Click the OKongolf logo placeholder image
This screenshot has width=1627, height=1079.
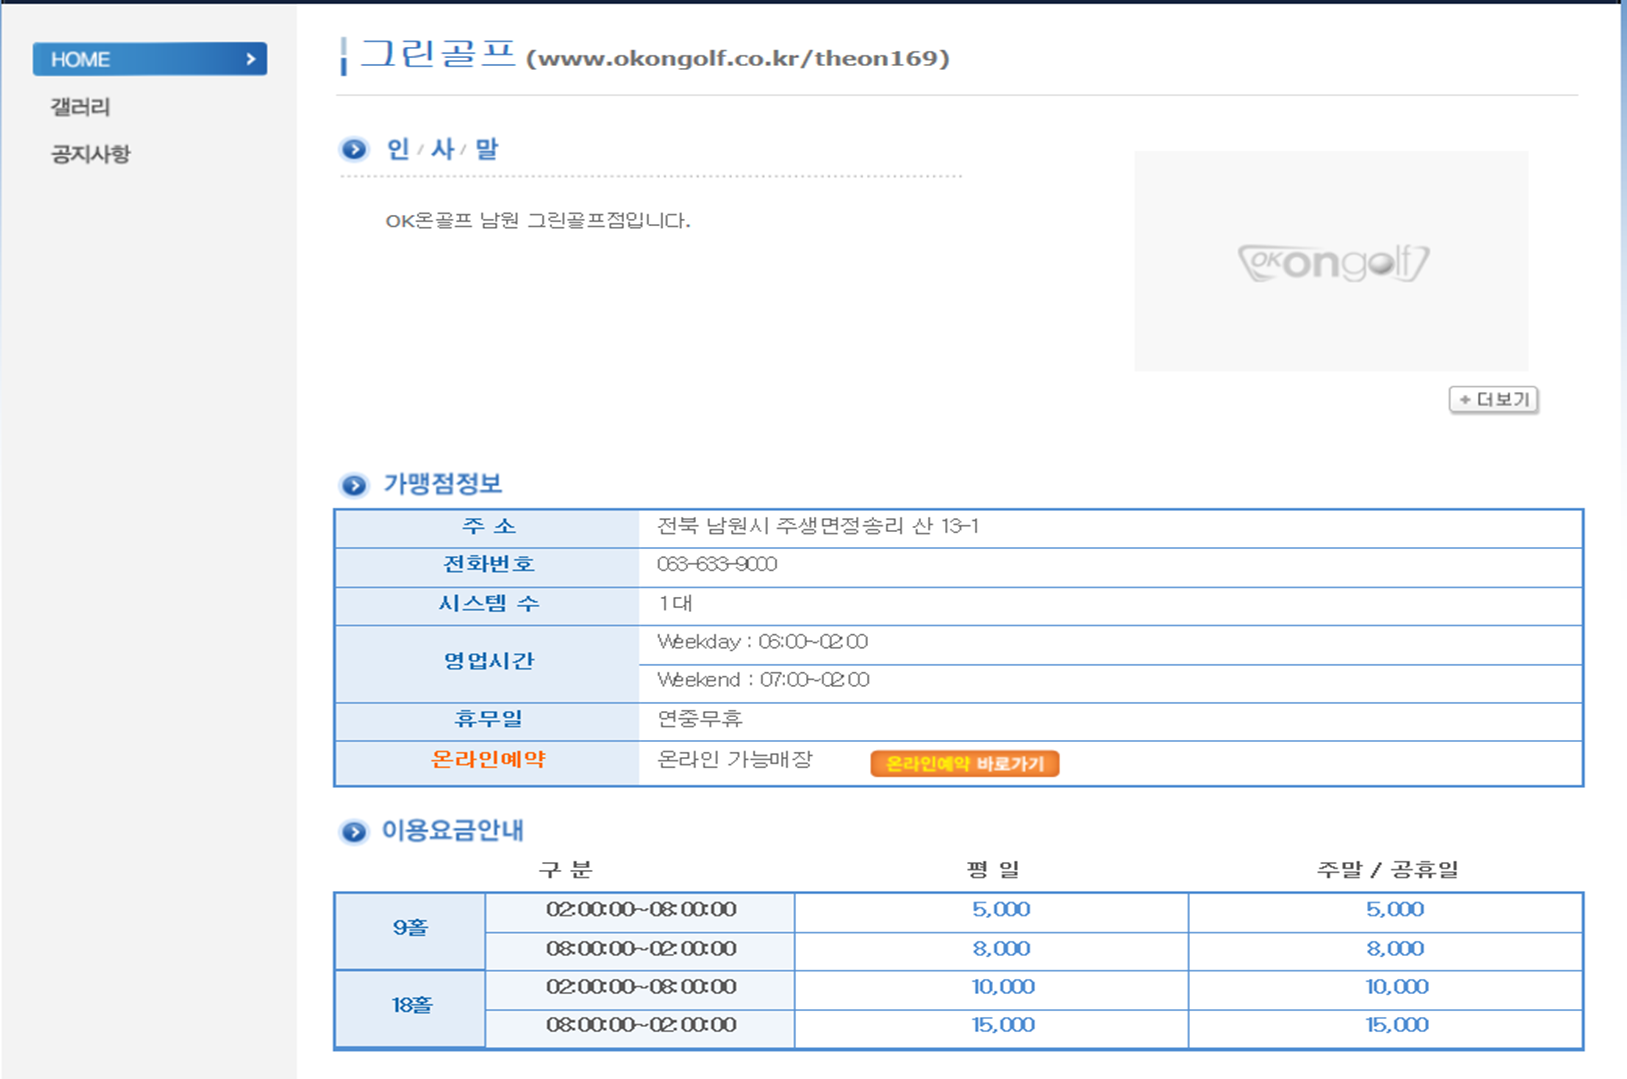[1331, 262]
